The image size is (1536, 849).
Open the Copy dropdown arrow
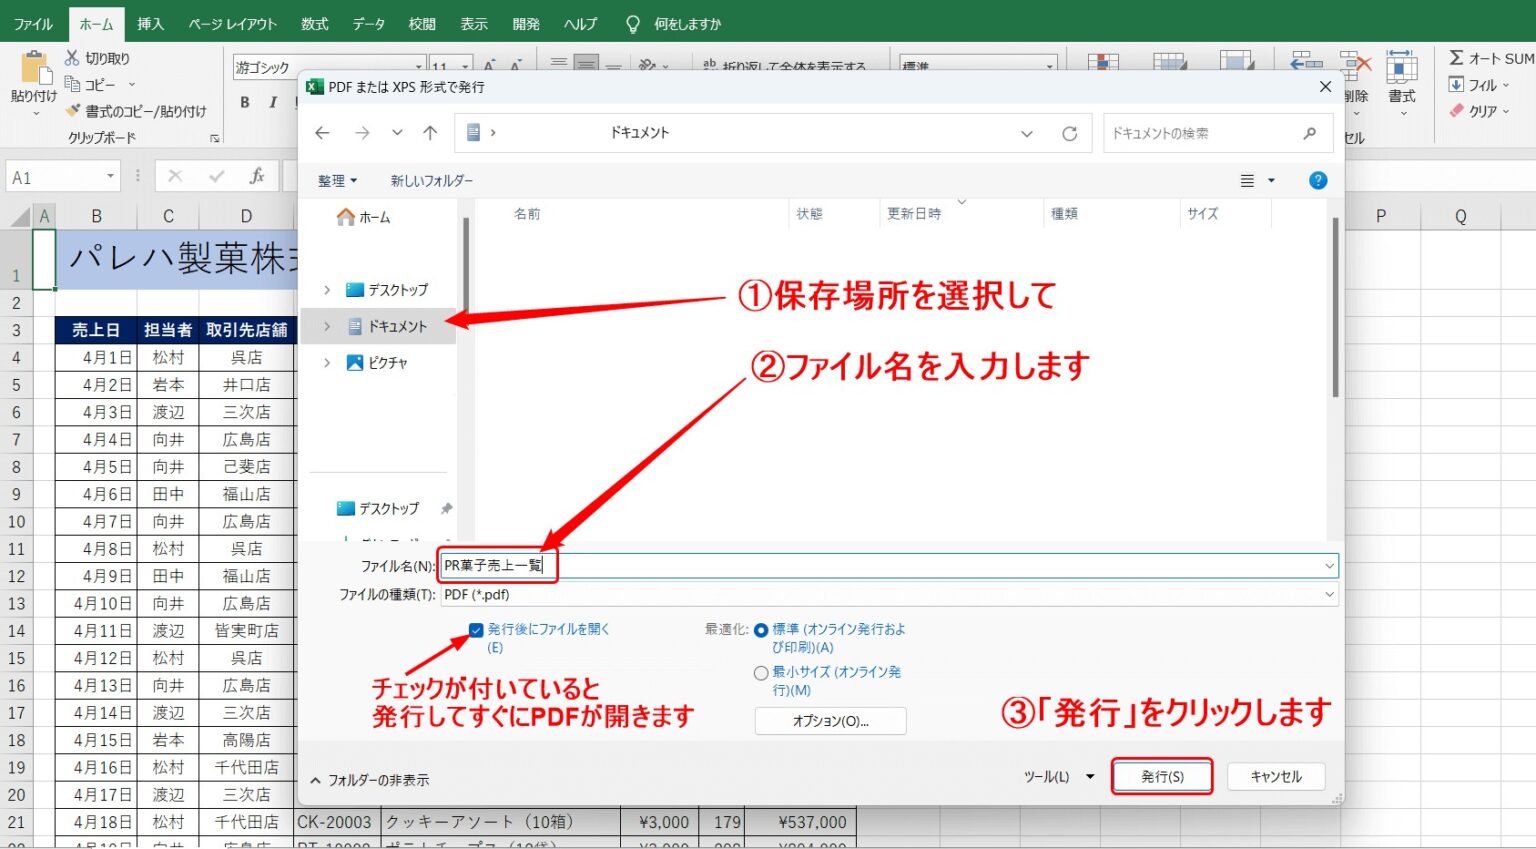click(x=131, y=85)
